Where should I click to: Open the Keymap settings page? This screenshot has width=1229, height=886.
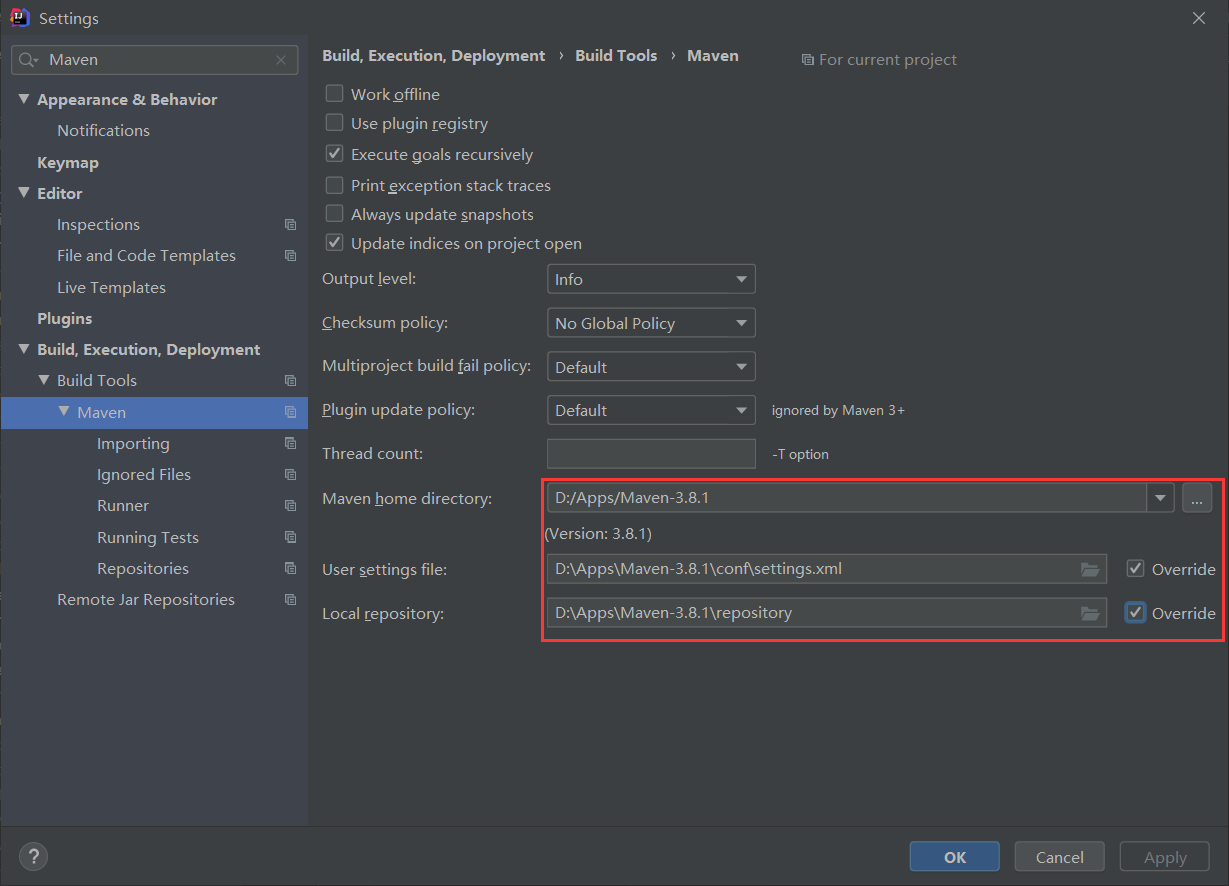68,163
